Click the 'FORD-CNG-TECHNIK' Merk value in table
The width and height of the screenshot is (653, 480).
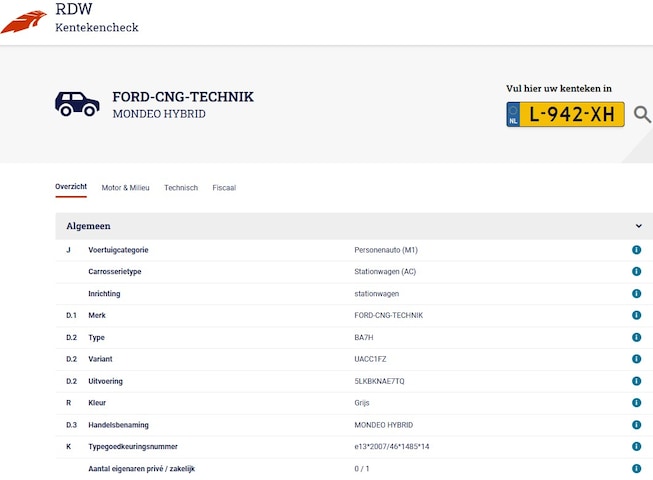(x=389, y=315)
